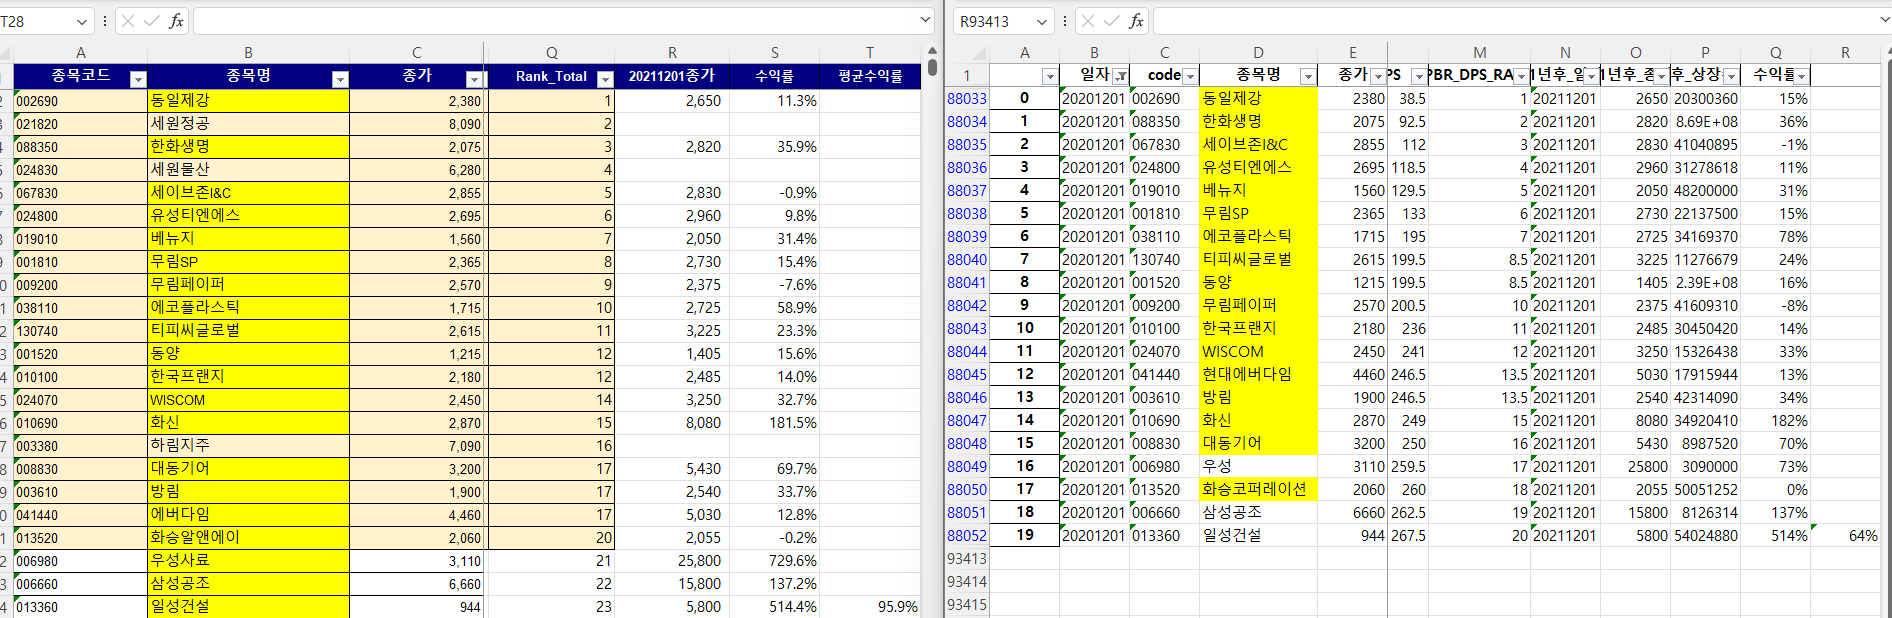The width and height of the screenshot is (1892, 618).
Task: Click the 8.69E+08 cell in right window
Action: pos(1705,121)
